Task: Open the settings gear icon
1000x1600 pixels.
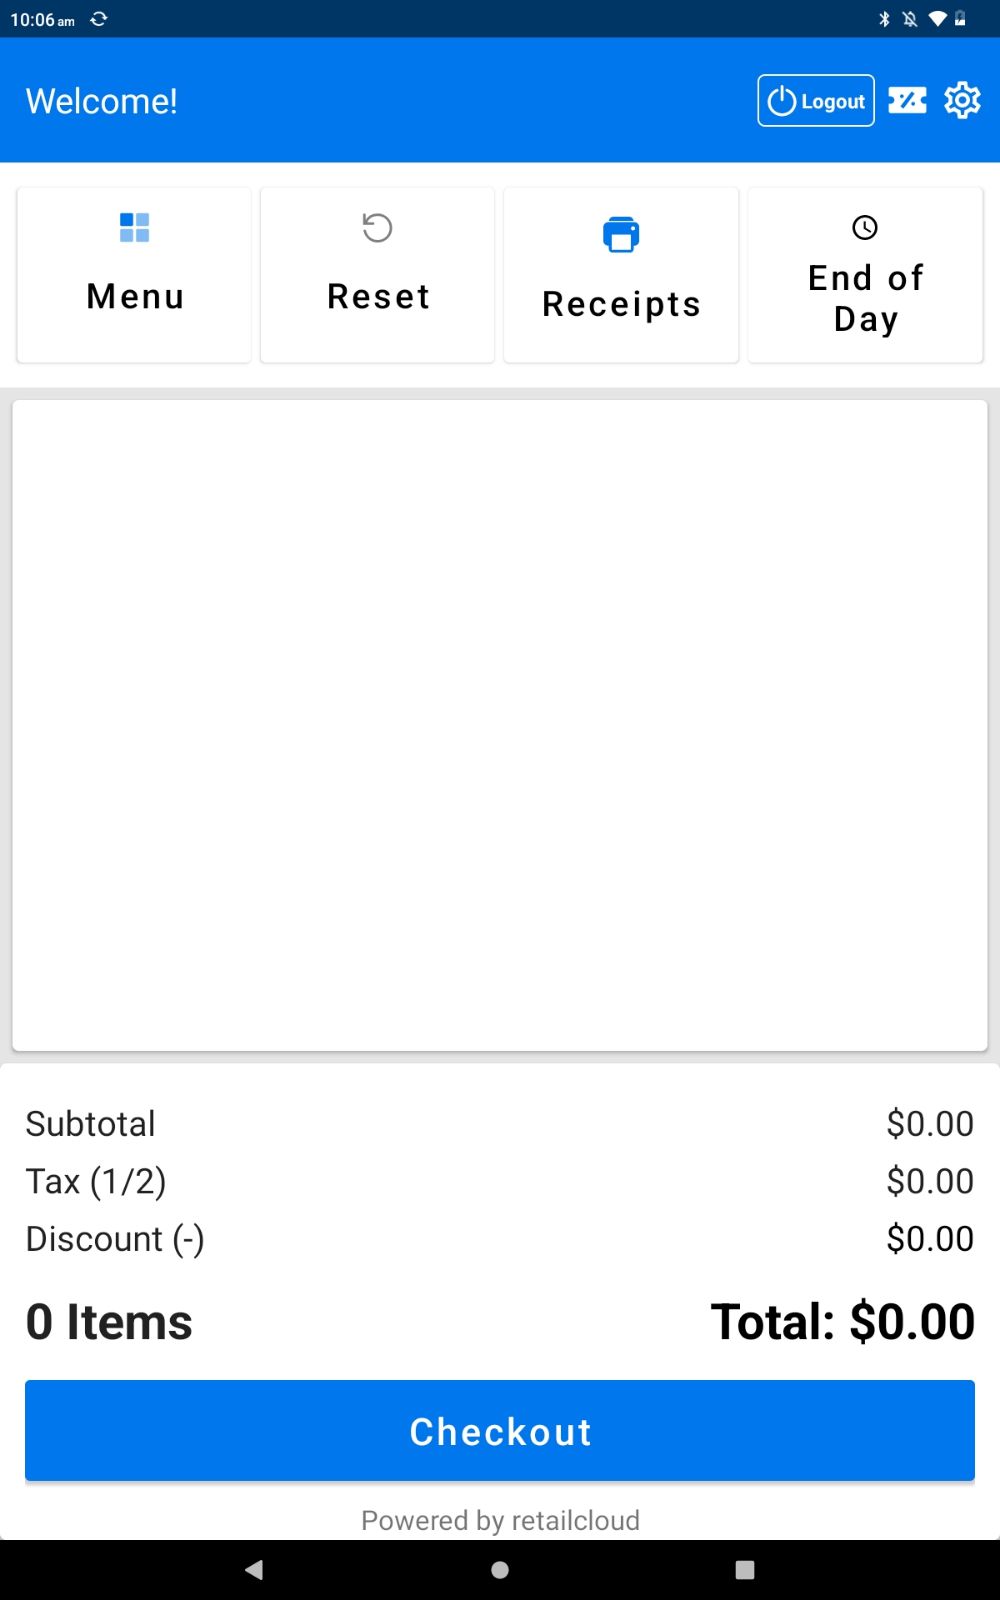Action: [962, 100]
